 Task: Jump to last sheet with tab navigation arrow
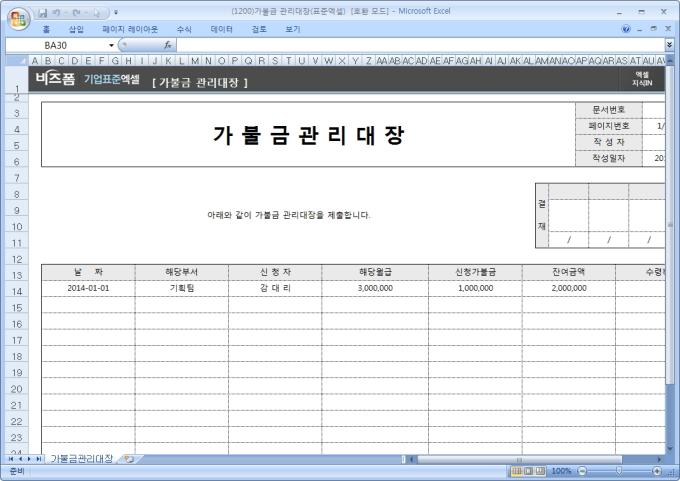tap(38, 459)
